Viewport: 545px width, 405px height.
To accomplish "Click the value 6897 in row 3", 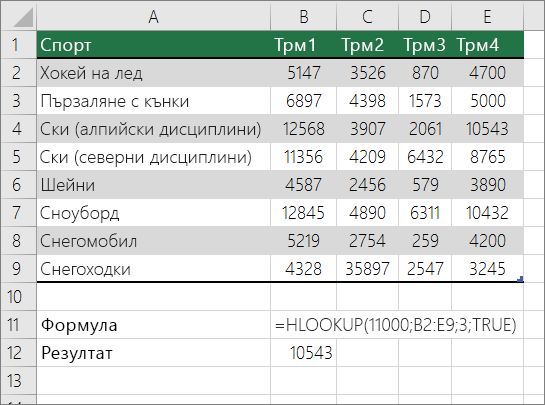I will pyautogui.click(x=303, y=101).
